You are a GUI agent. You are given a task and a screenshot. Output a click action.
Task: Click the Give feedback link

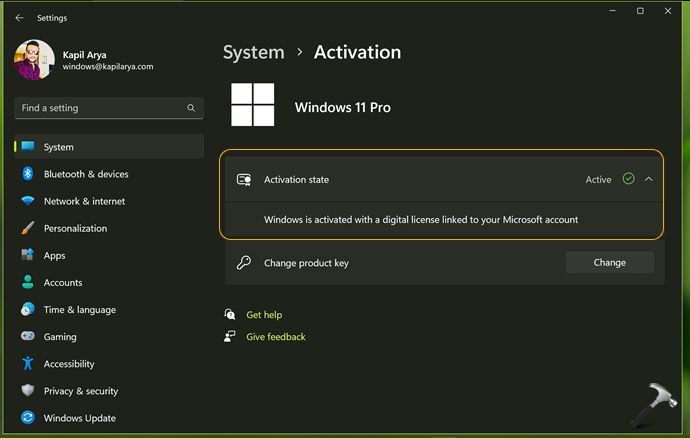[275, 337]
